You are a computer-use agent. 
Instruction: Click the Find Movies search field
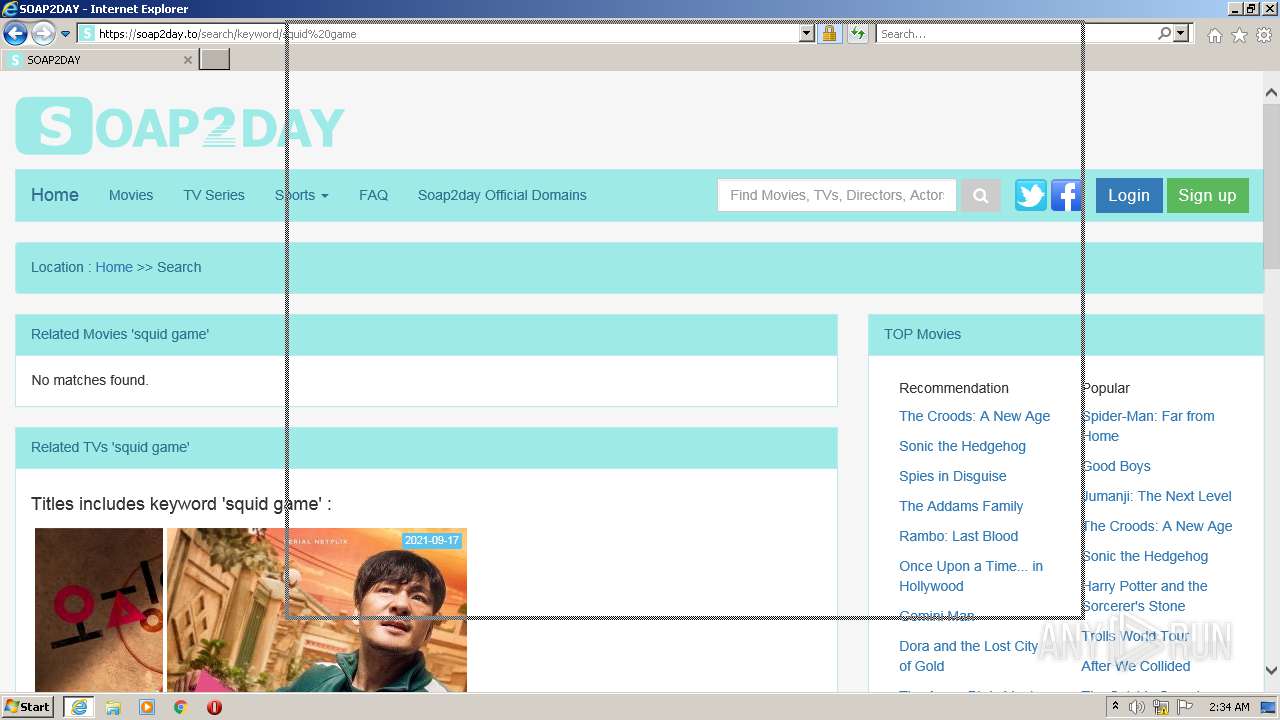click(837, 195)
